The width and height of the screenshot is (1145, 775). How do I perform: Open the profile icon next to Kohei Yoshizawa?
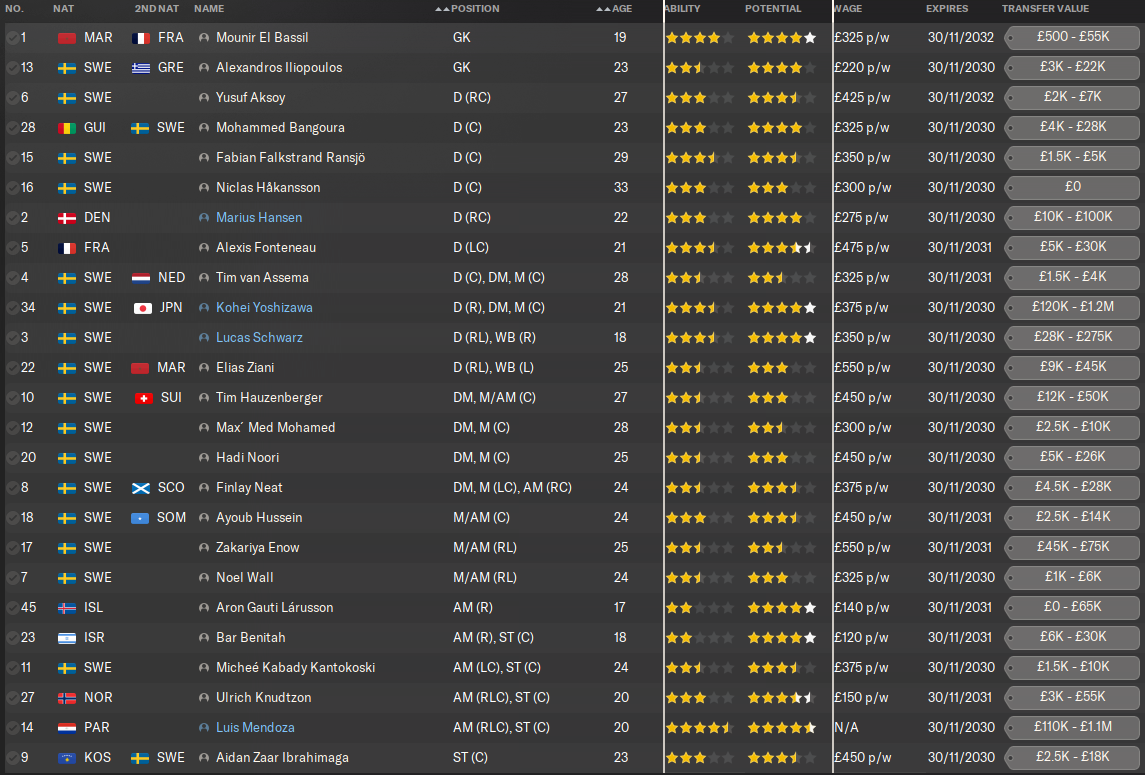(x=205, y=308)
